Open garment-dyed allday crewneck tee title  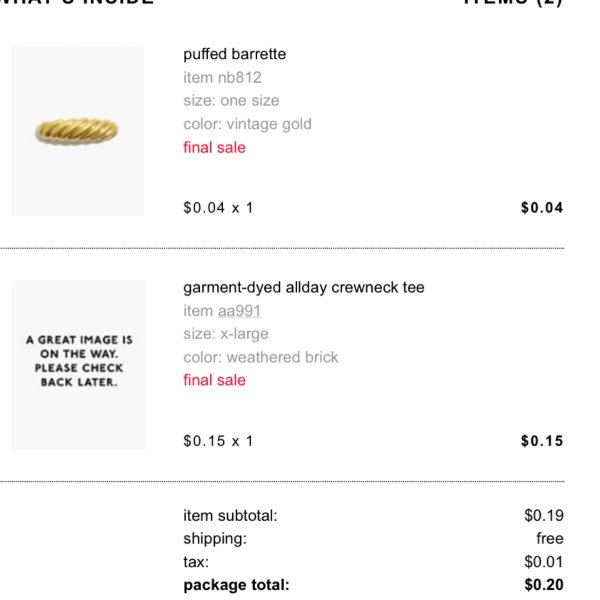304,287
